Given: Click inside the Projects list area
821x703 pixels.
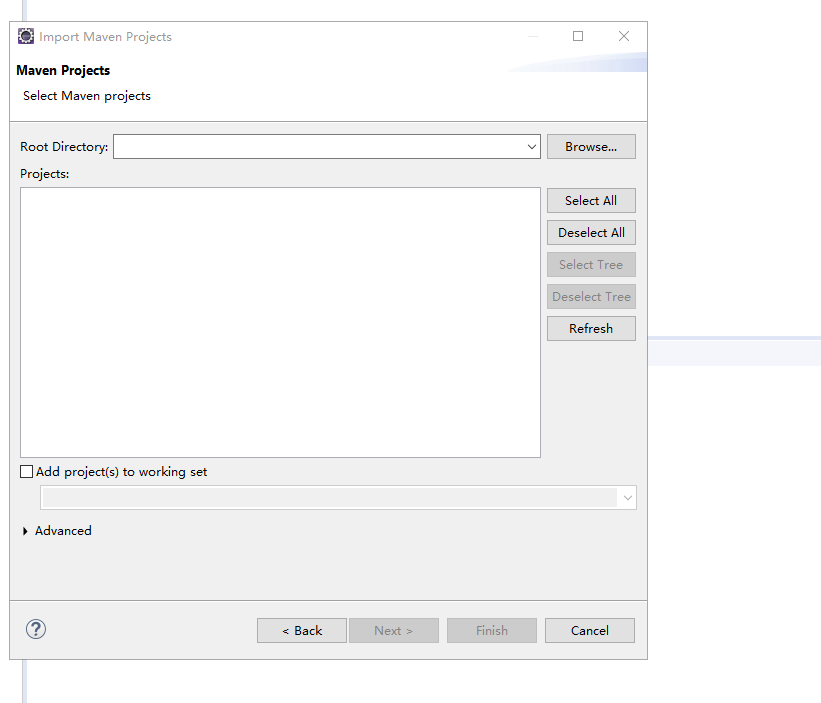Looking at the screenshot, I should click(280, 322).
